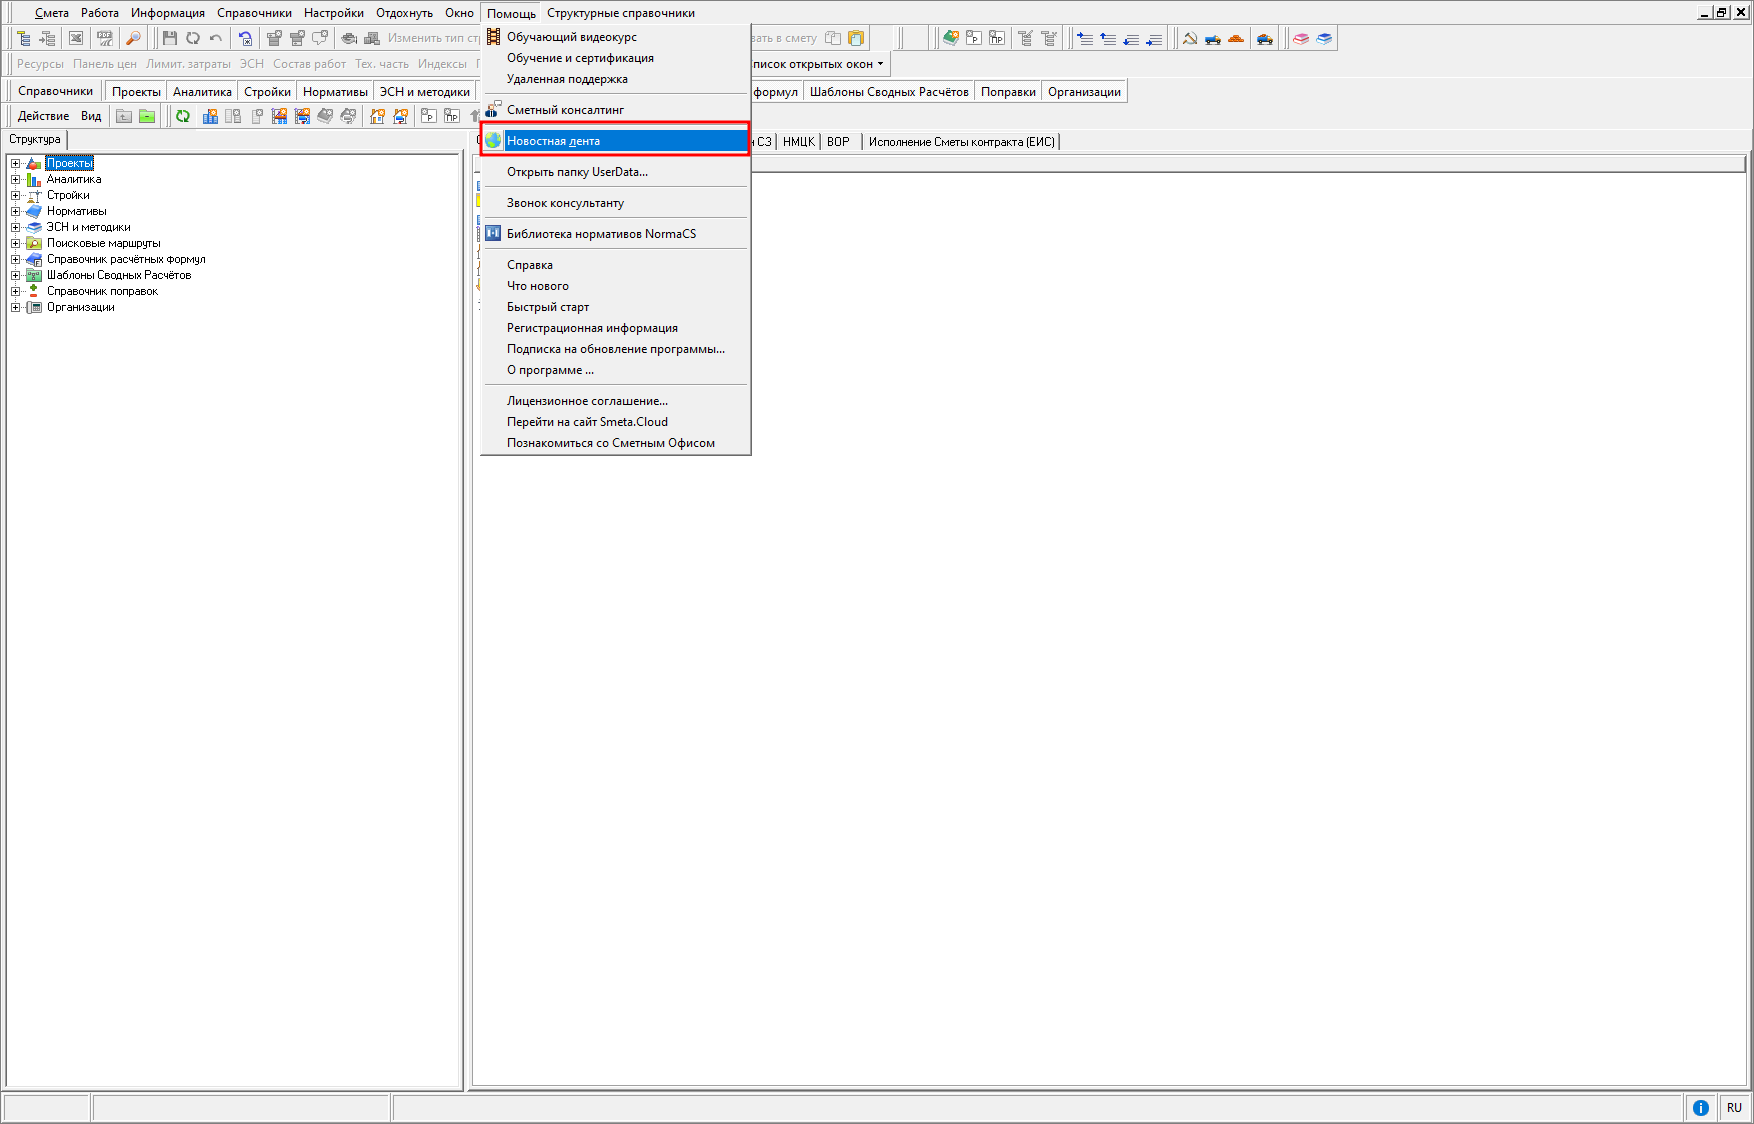
Task: Select Новостная лента in Help menu
Action: (x=553, y=141)
